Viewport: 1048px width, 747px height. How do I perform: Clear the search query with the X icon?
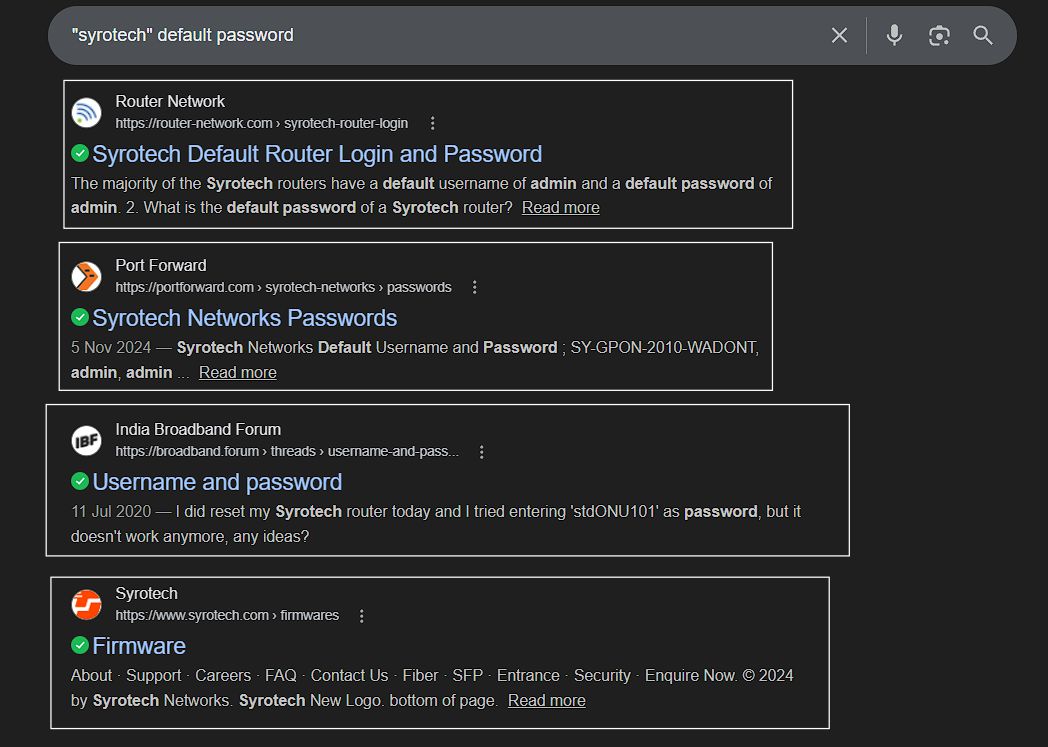click(x=839, y=35)
